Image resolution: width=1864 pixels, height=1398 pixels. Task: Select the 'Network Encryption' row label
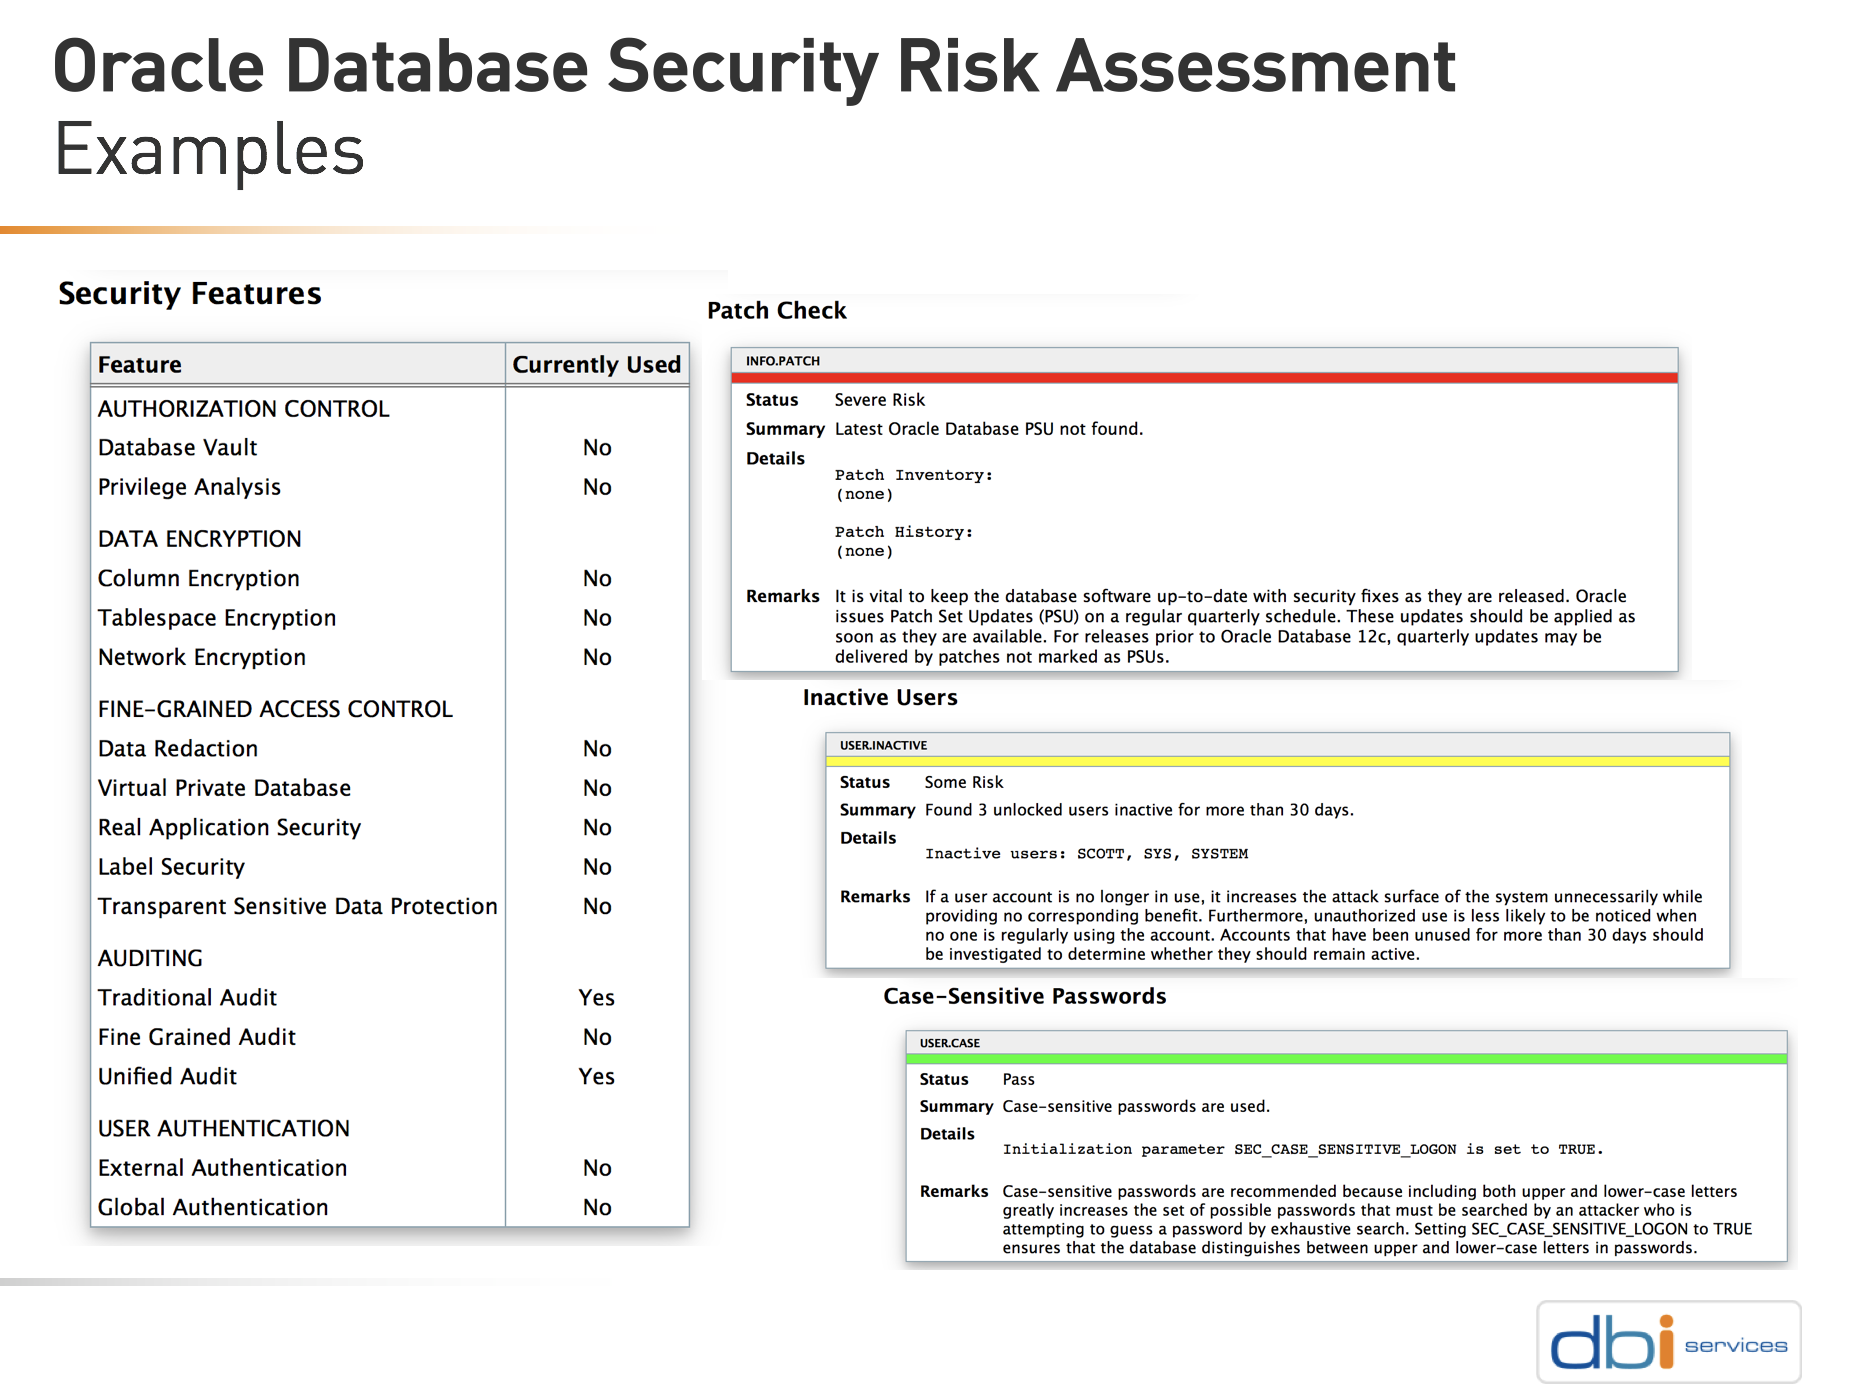(202, 658)
